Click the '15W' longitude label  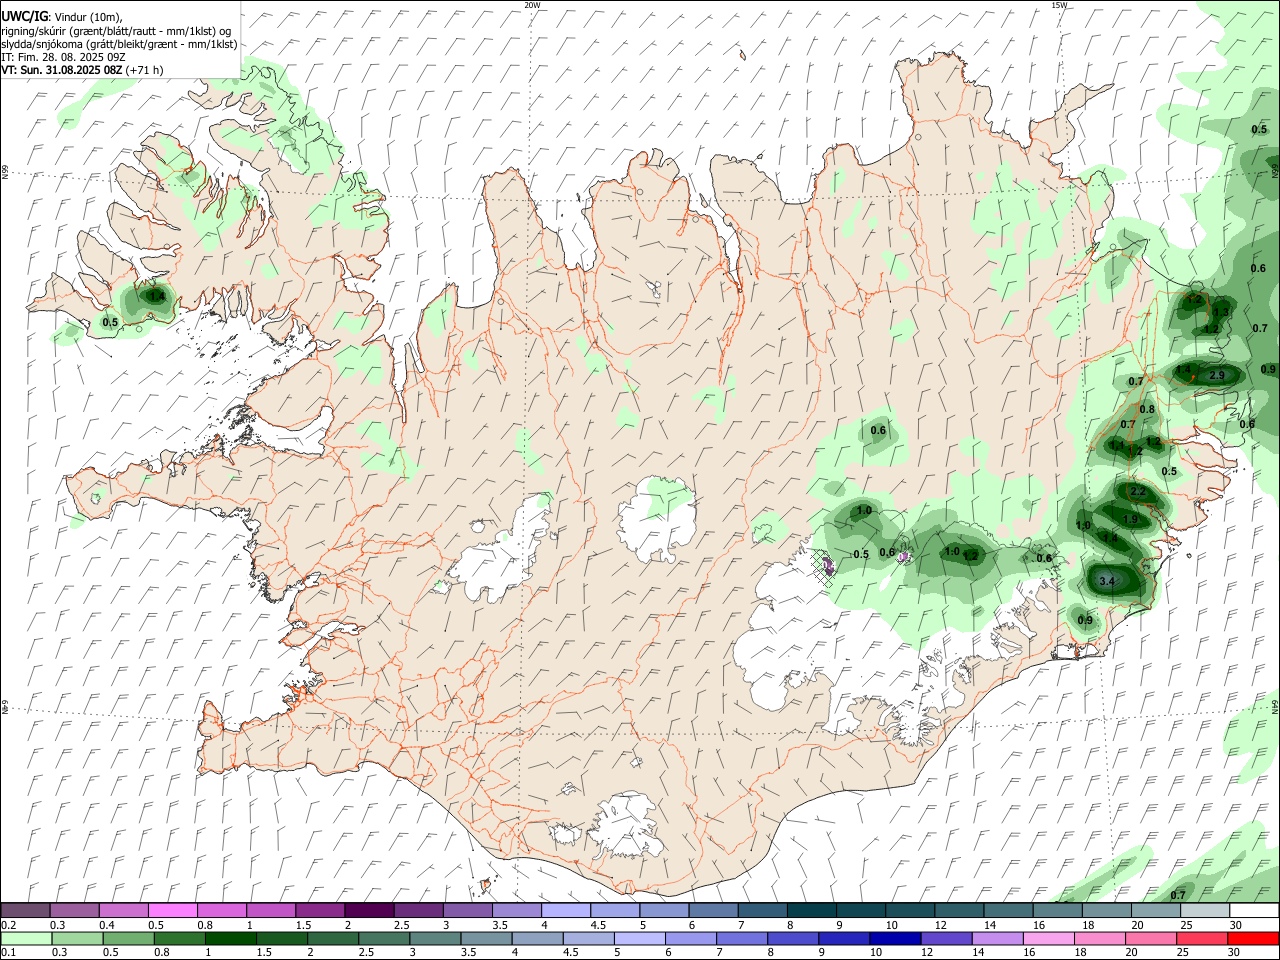click(x=1060, y=5)
